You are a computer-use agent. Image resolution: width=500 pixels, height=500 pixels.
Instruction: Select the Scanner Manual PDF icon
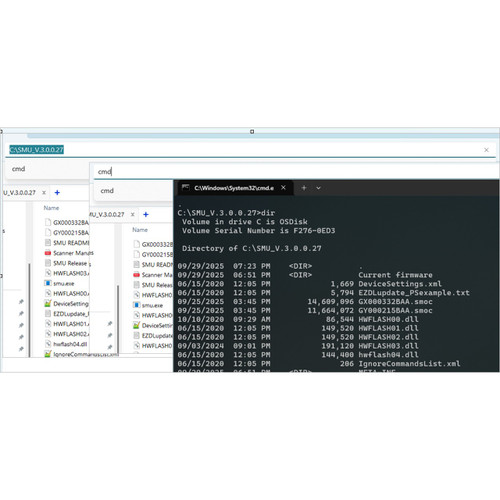(x=48, y=253)
